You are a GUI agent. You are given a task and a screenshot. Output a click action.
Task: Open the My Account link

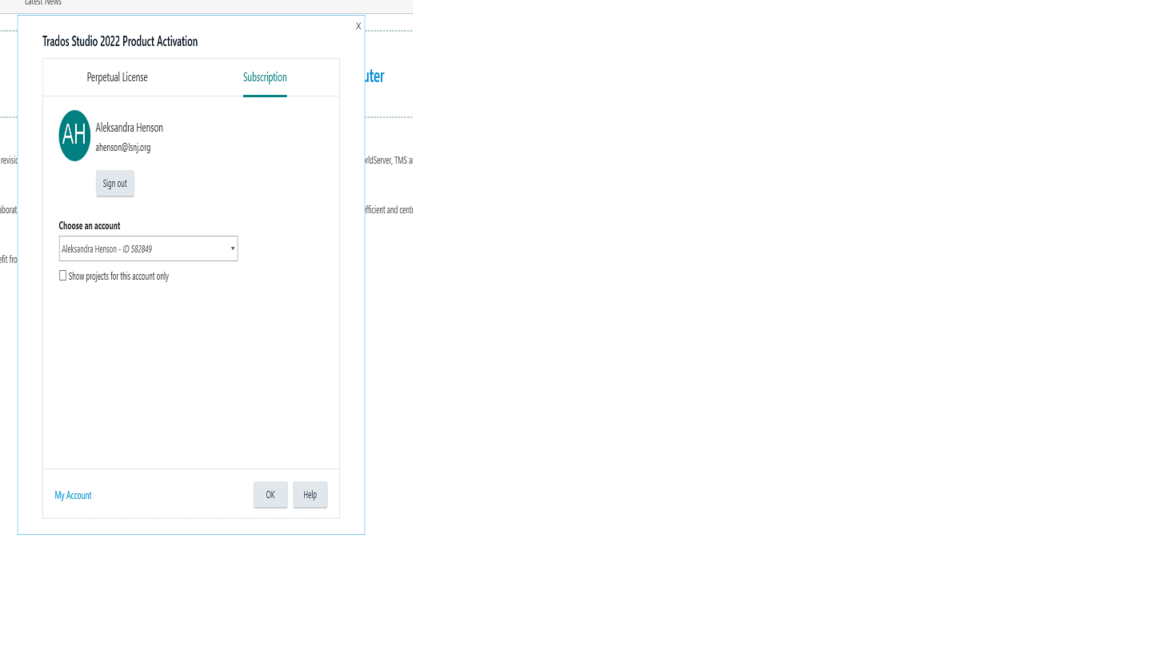point(73,494)
